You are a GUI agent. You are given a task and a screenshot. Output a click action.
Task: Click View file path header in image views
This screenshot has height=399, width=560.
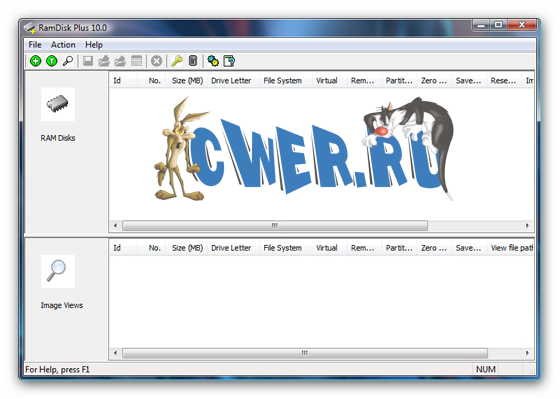[x=510, y=248]
